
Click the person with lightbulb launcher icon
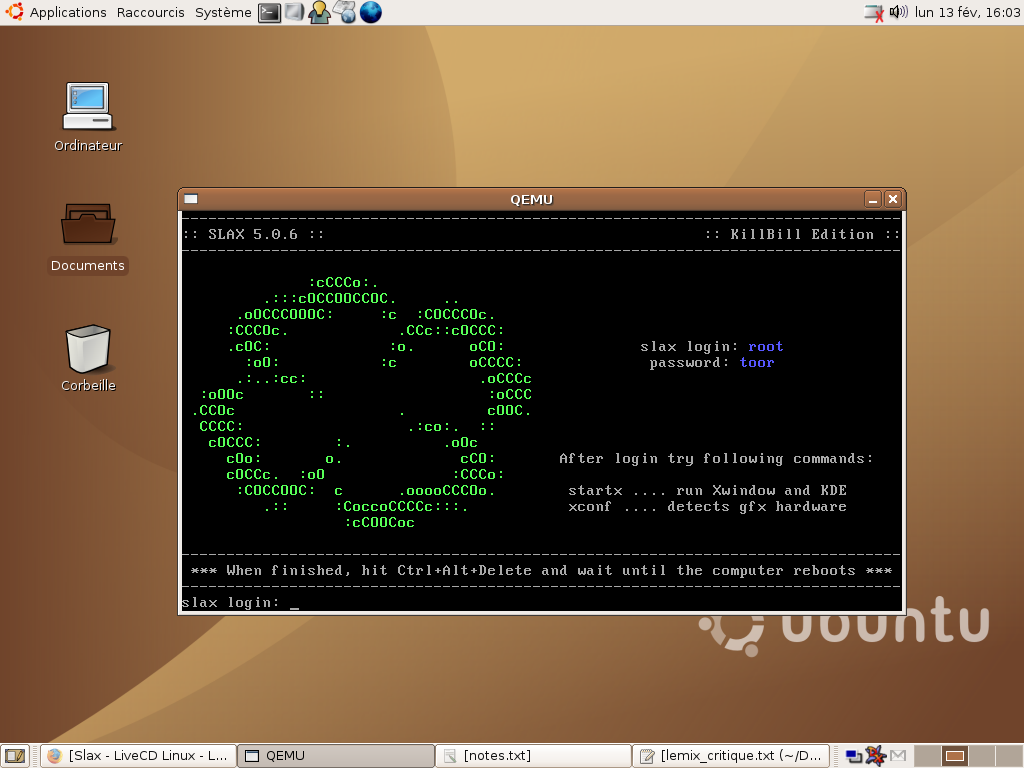pyautogui.click(x=319, y=12)
